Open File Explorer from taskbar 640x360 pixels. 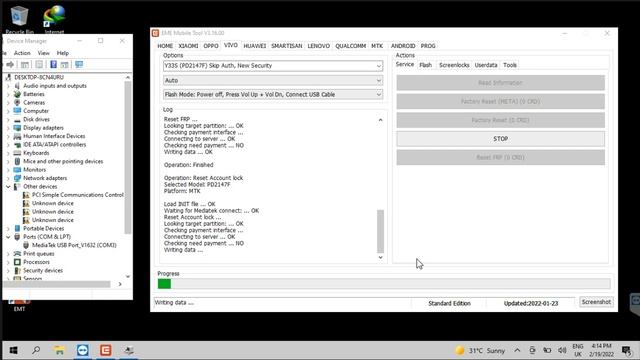[x=59, y=350]
